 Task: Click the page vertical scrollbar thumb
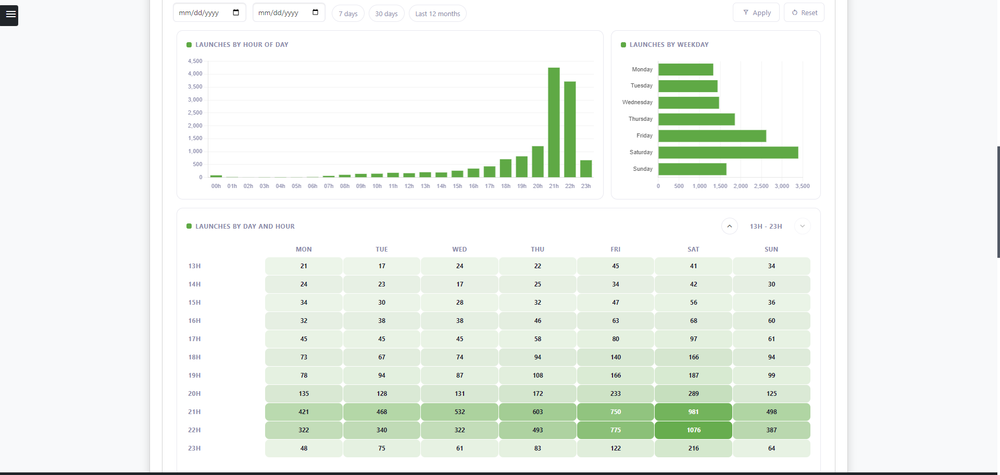[998, 201]
